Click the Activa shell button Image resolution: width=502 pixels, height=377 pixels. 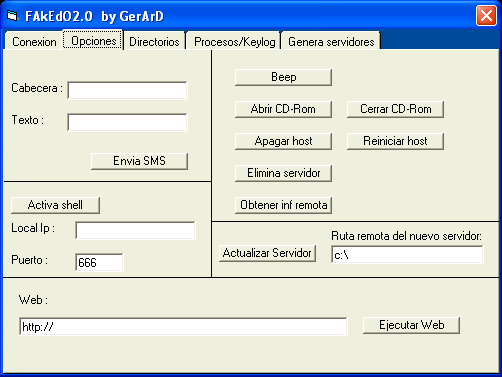55,205
